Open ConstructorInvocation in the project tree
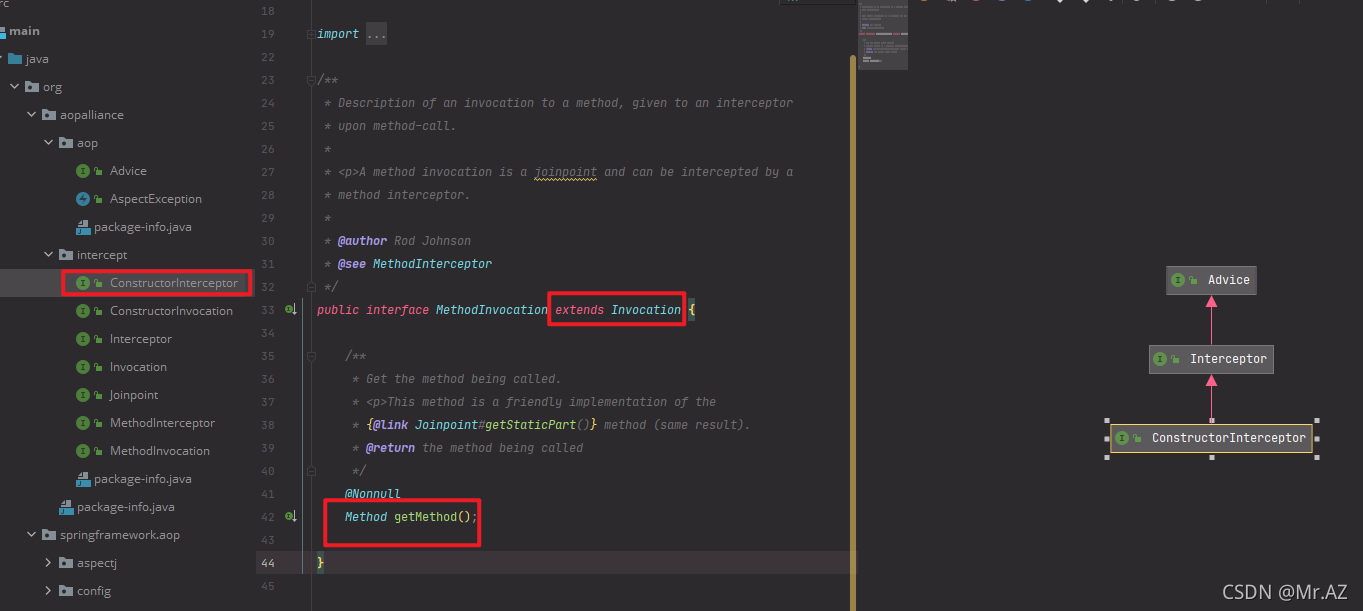 coord(171,311)
